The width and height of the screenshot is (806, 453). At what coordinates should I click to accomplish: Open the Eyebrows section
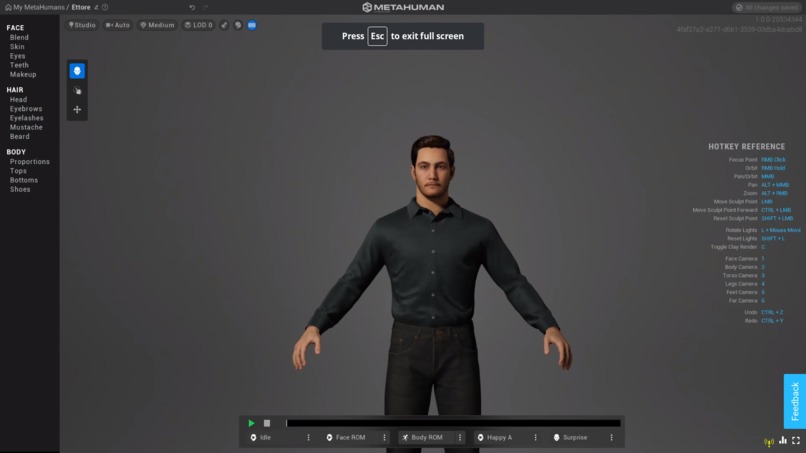26,108
